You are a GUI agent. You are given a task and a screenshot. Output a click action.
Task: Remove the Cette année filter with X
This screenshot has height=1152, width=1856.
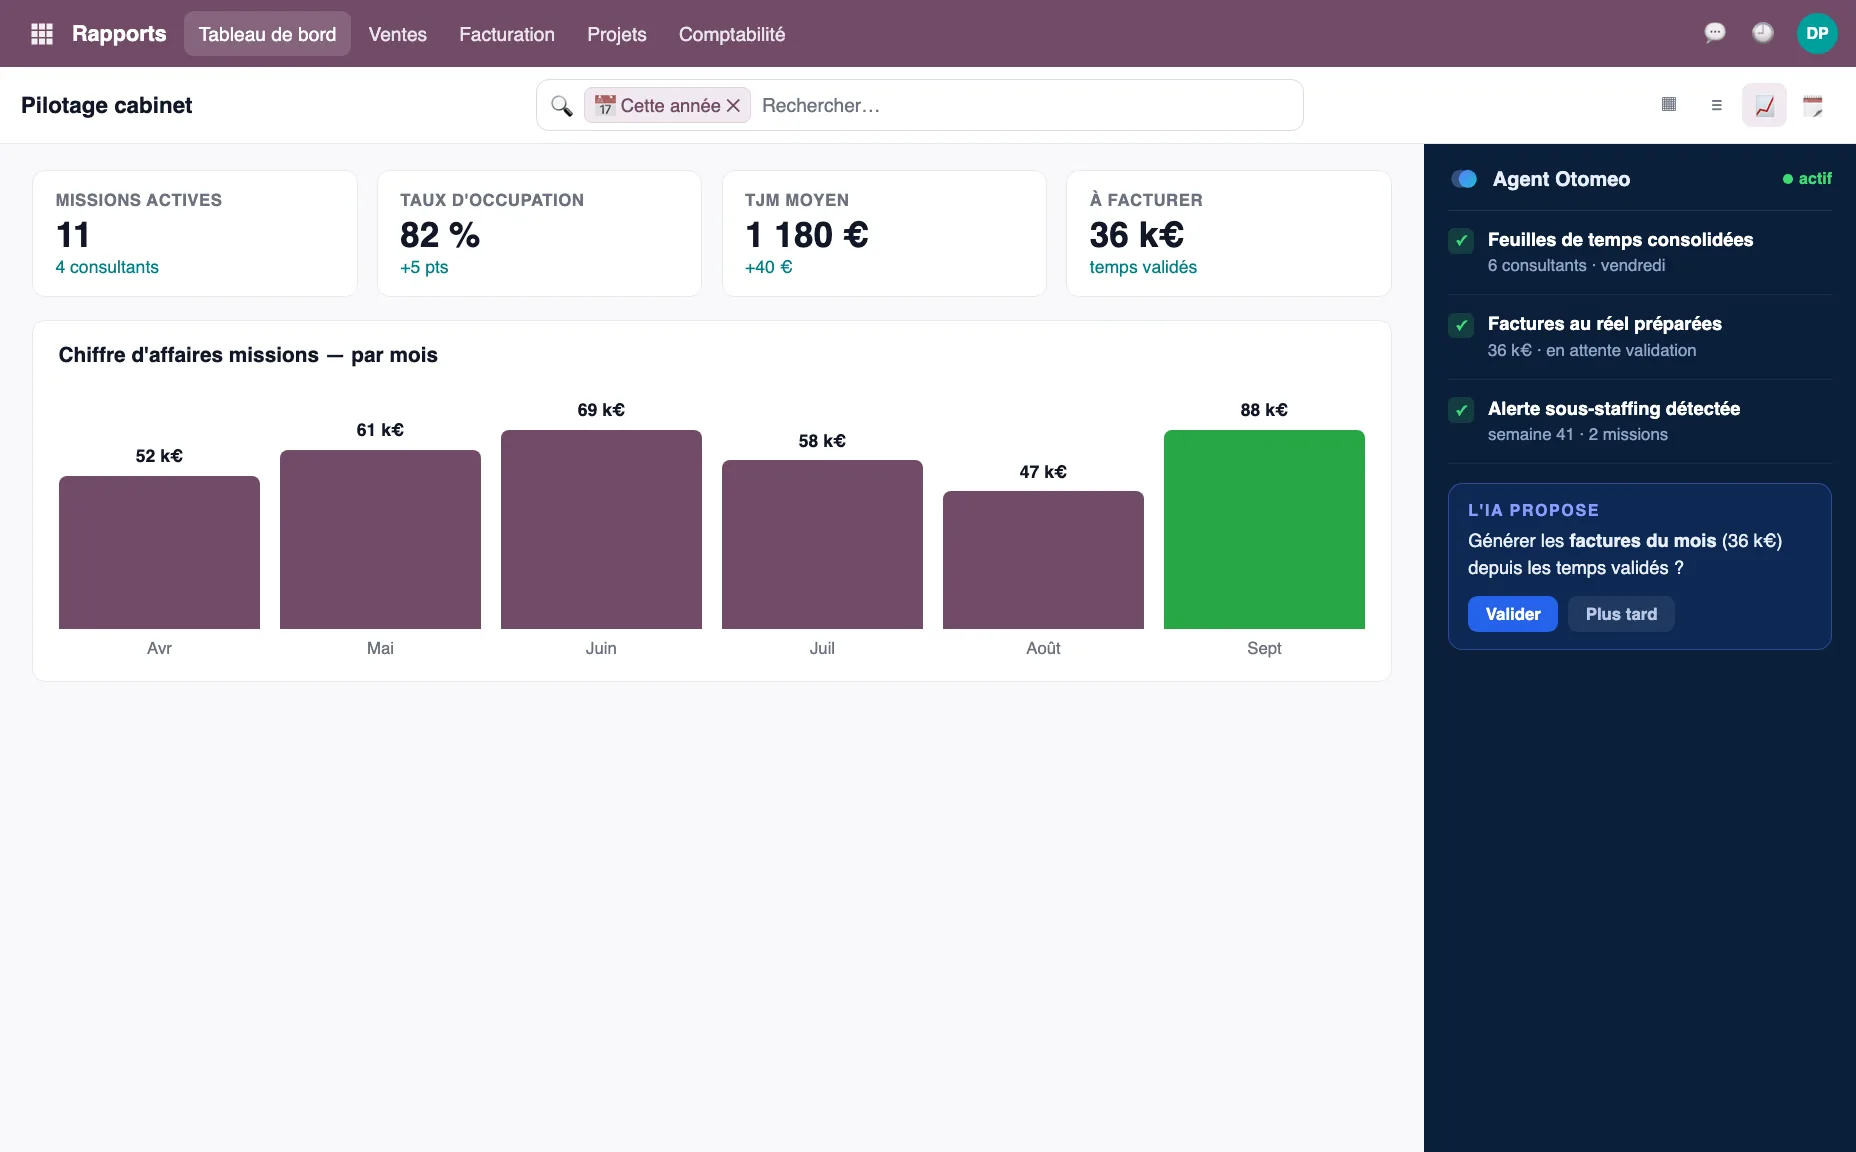(733, 105)
